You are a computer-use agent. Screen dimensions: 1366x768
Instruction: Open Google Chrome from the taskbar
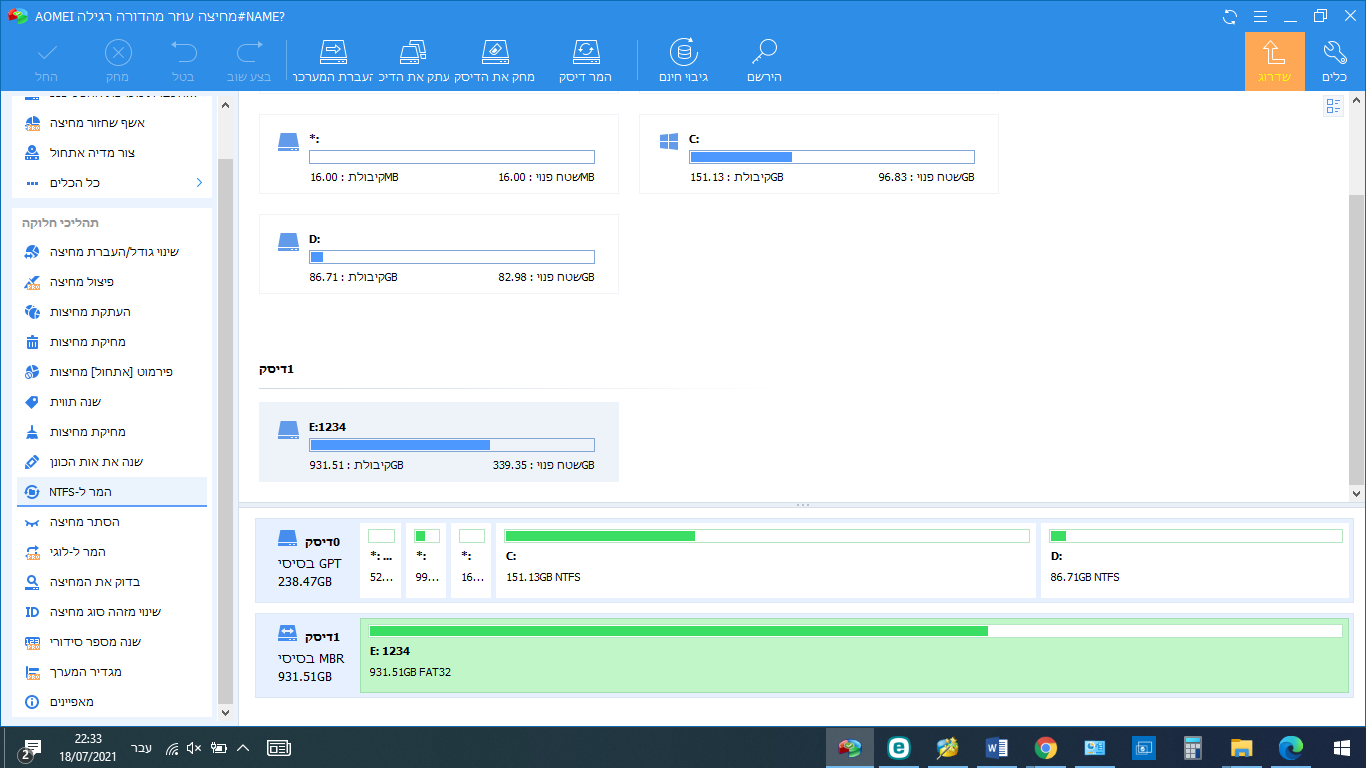1046,748
